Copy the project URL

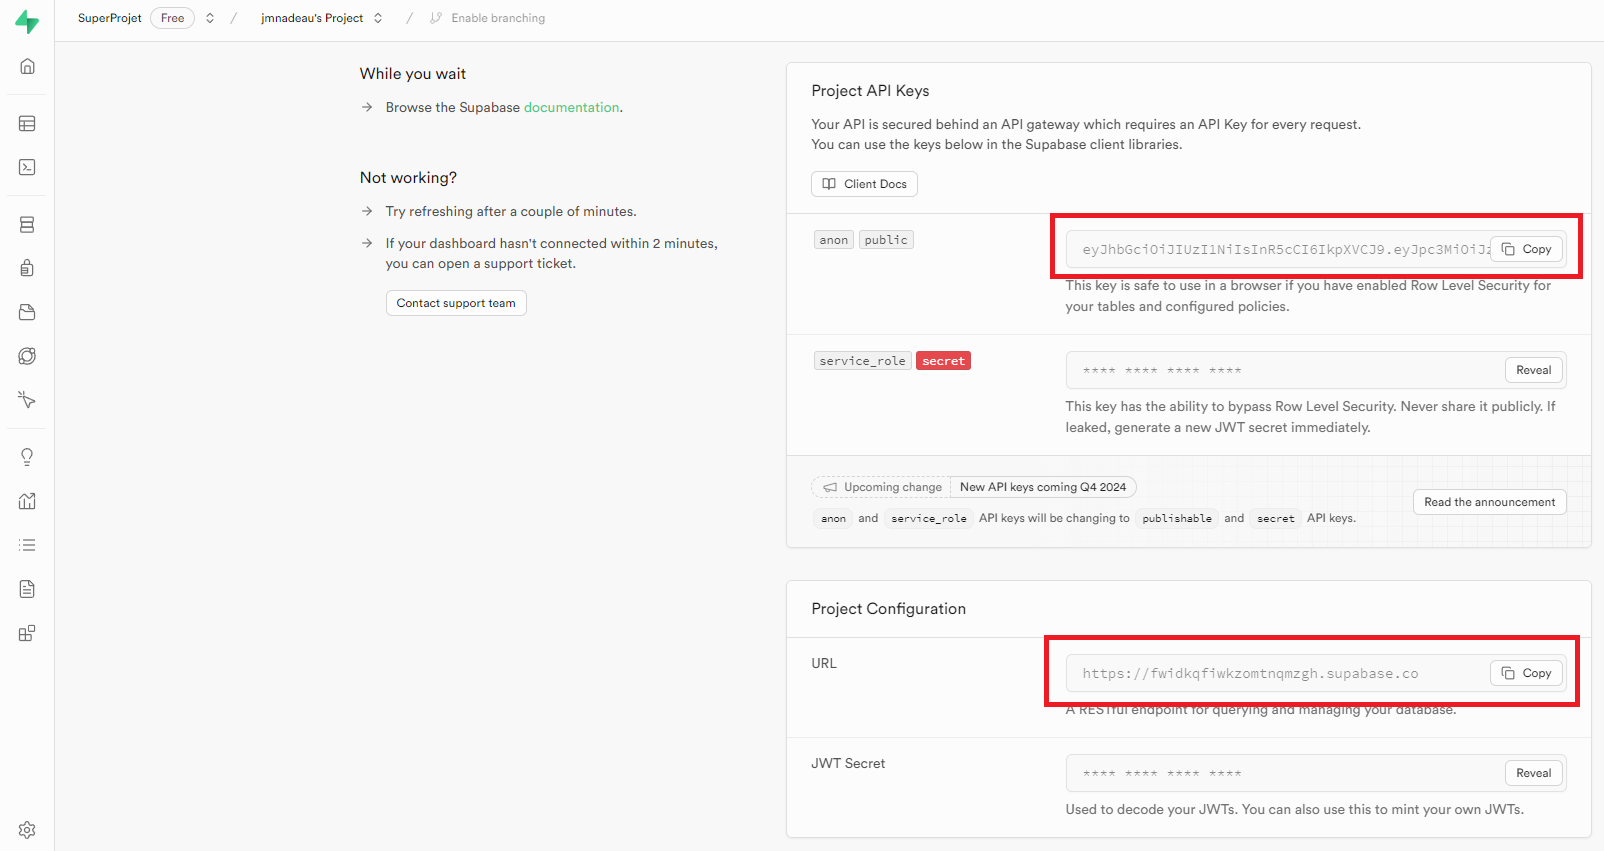(1526, 673)
